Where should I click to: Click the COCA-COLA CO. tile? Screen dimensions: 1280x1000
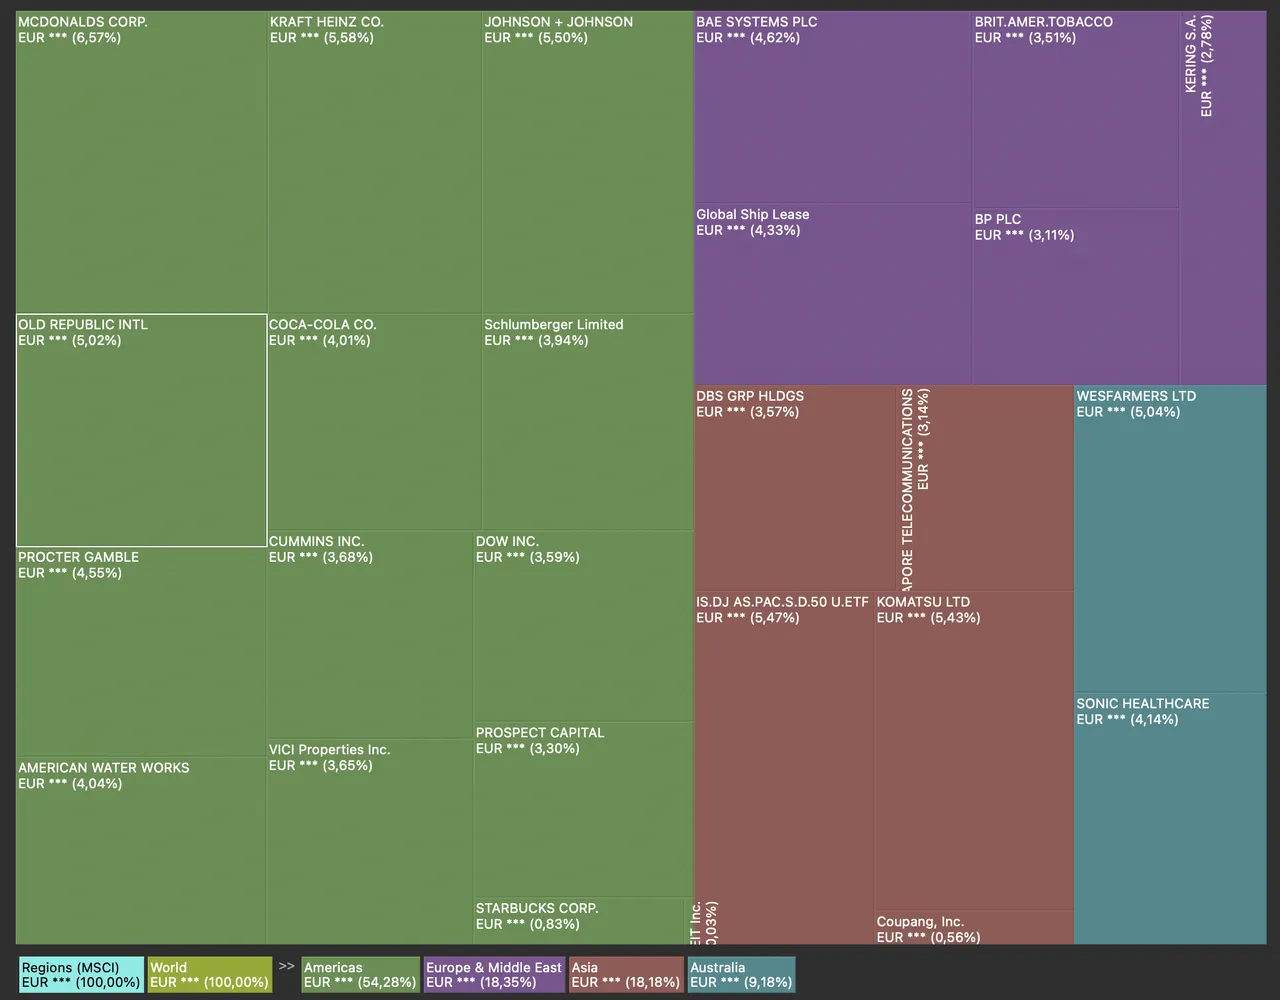[x=374, y=422]
